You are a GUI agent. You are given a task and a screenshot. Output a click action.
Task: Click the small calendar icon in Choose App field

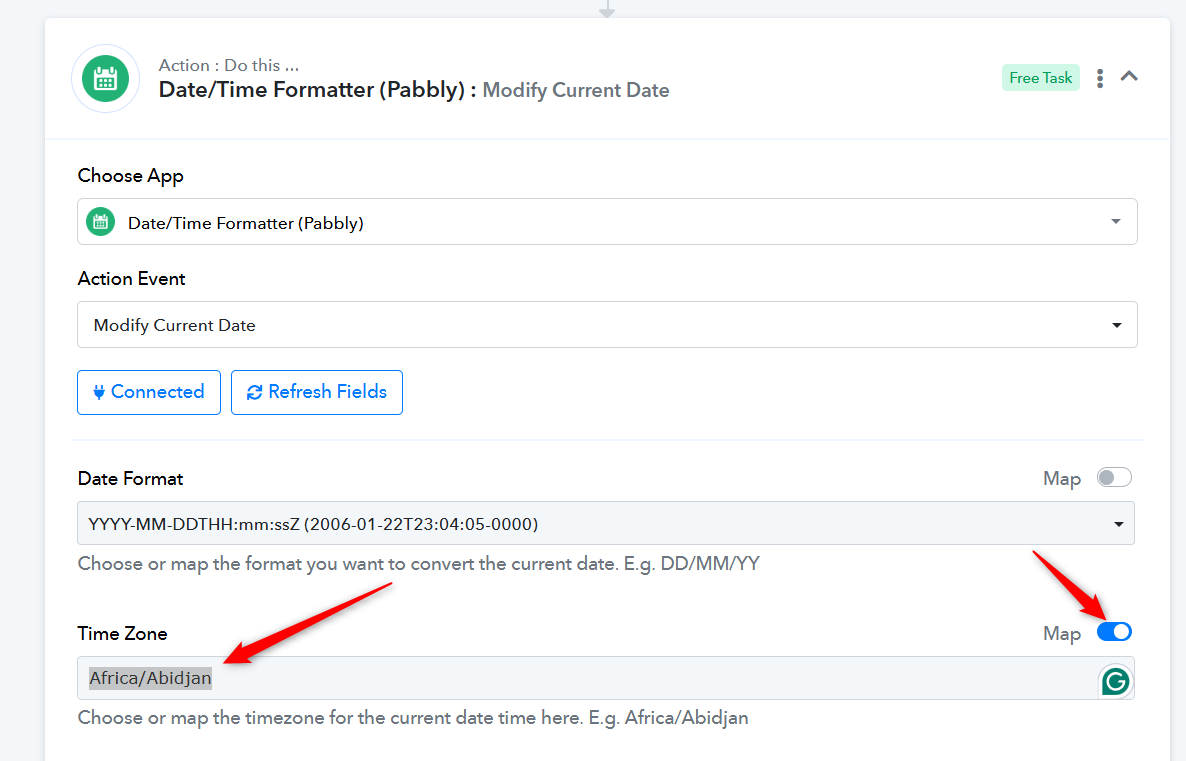coord(101,222)
